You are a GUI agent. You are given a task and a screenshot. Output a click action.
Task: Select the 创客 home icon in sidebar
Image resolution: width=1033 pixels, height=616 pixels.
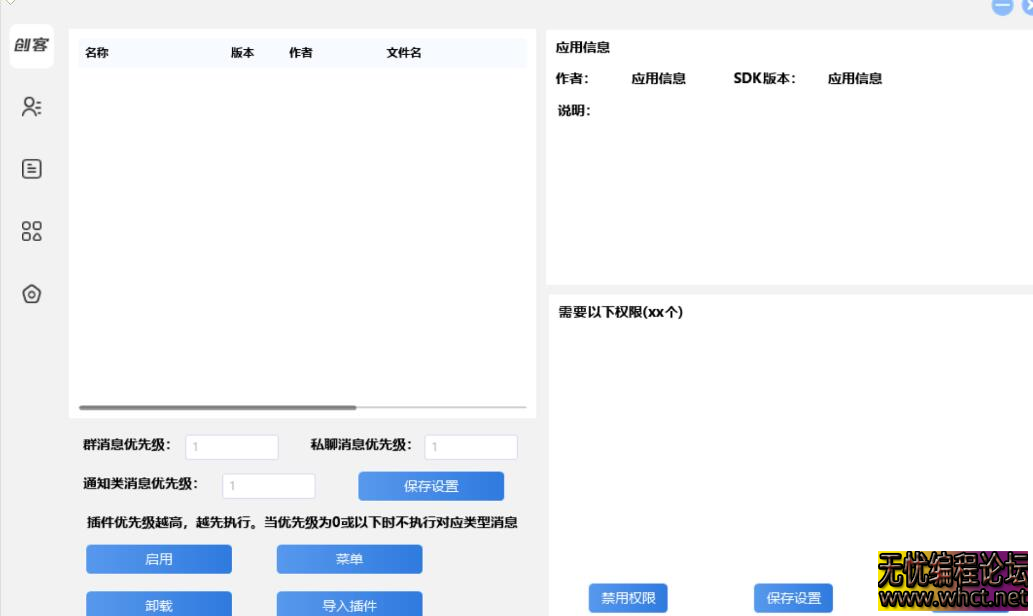pos(31,46)
